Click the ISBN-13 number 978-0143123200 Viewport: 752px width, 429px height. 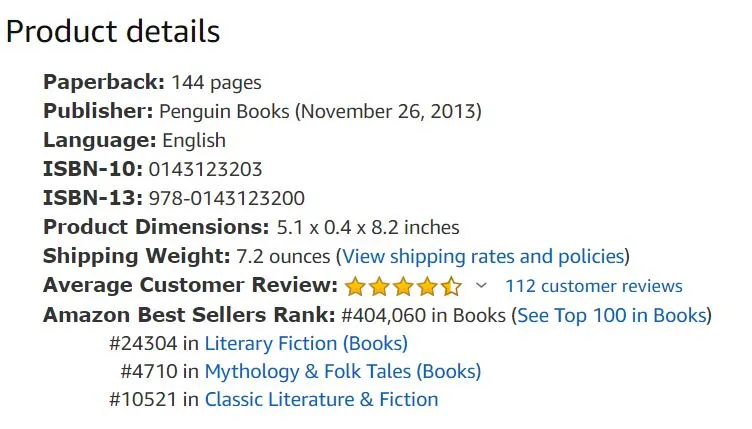tap(227, 198)
